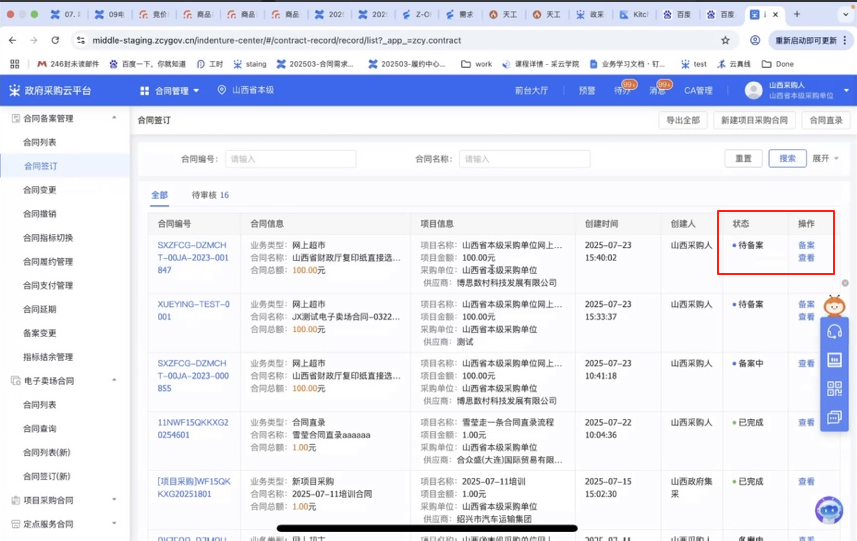Click the chat message icon in floating bar

pyautogui.click(x=834, y=416)
